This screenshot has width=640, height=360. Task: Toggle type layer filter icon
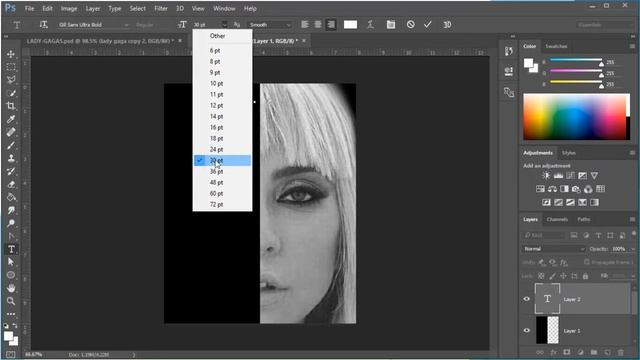tap(598, 235)
